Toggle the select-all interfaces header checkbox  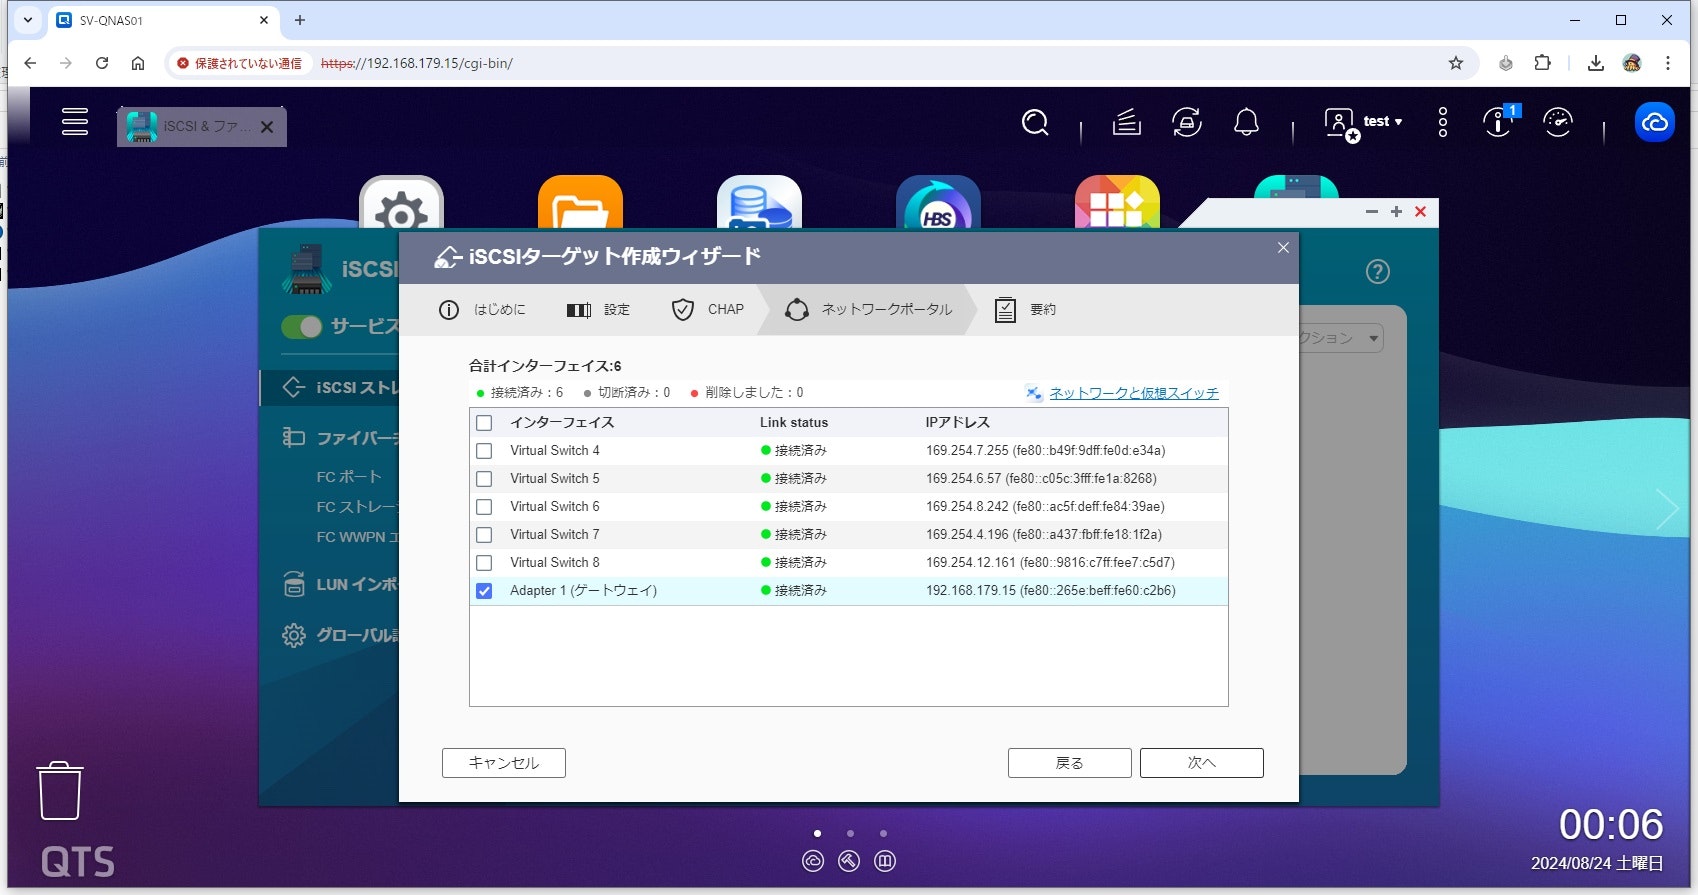(484, 423)
